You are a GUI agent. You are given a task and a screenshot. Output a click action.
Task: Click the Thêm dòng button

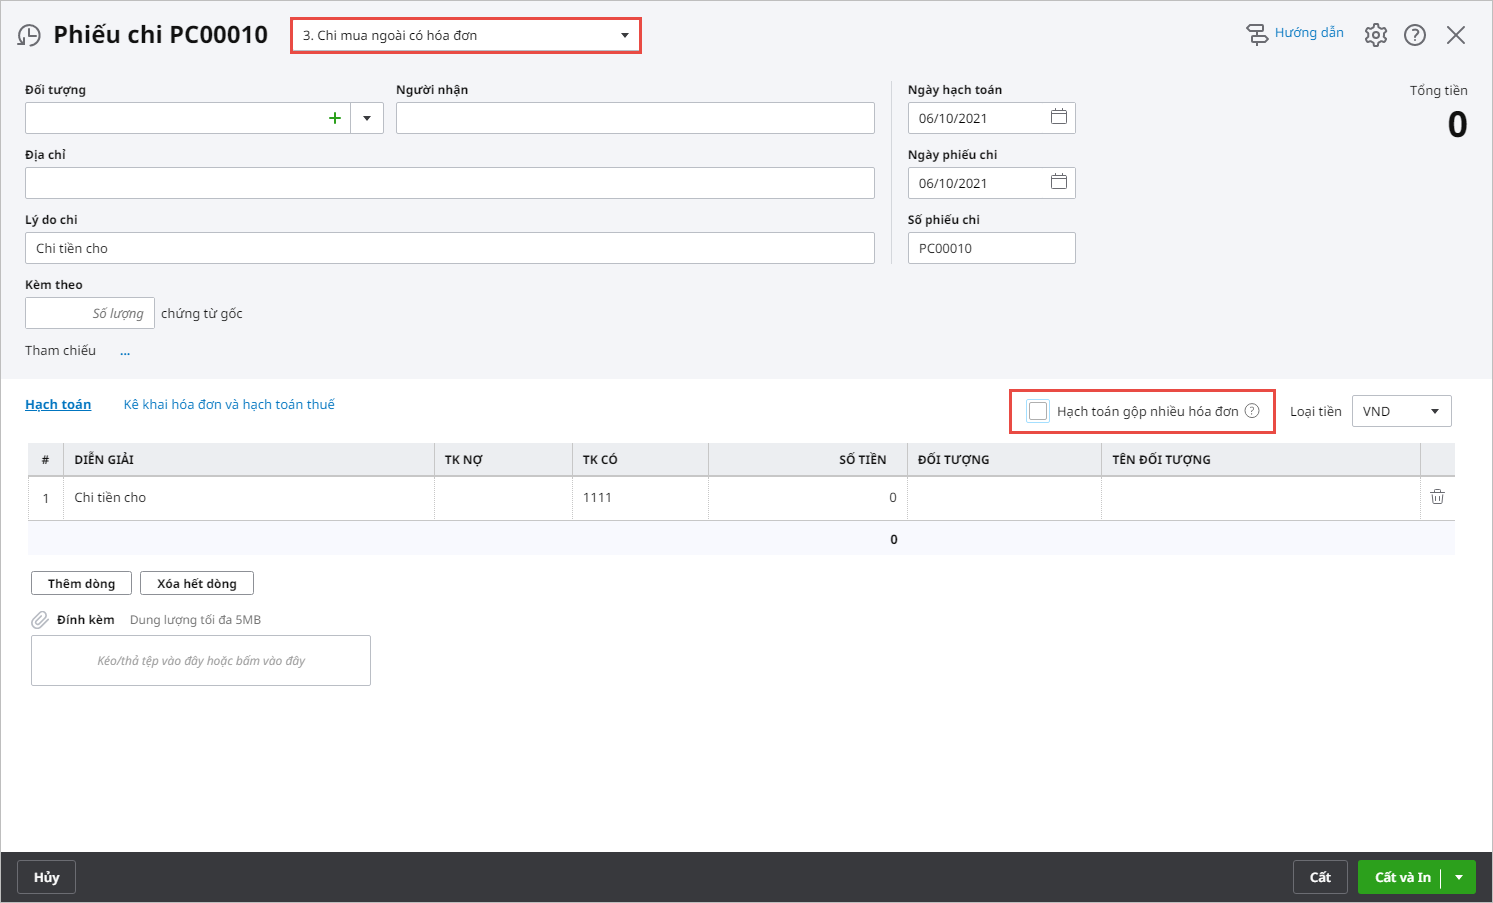tap(81, 583)
